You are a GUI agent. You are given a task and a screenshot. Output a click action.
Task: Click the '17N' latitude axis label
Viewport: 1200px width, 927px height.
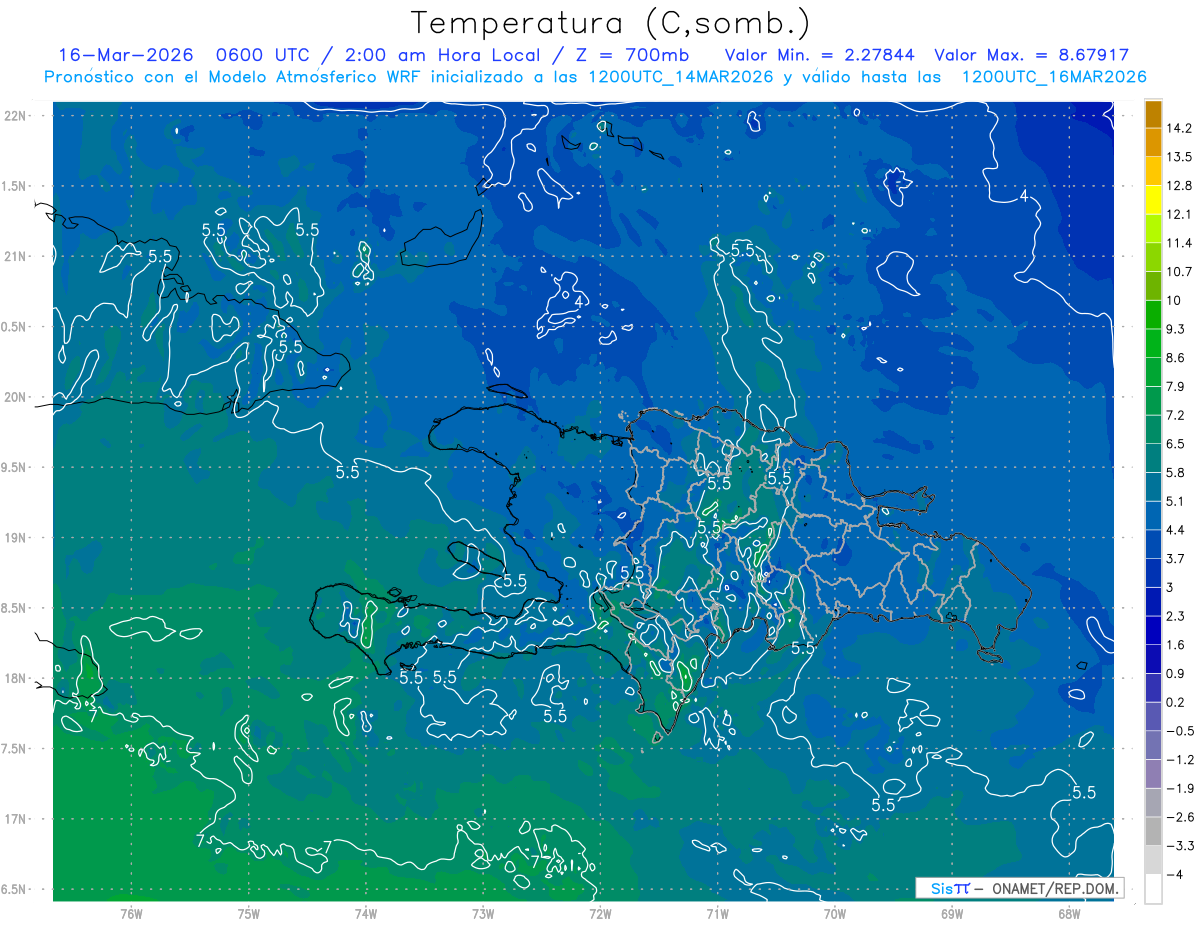point(16,819)
